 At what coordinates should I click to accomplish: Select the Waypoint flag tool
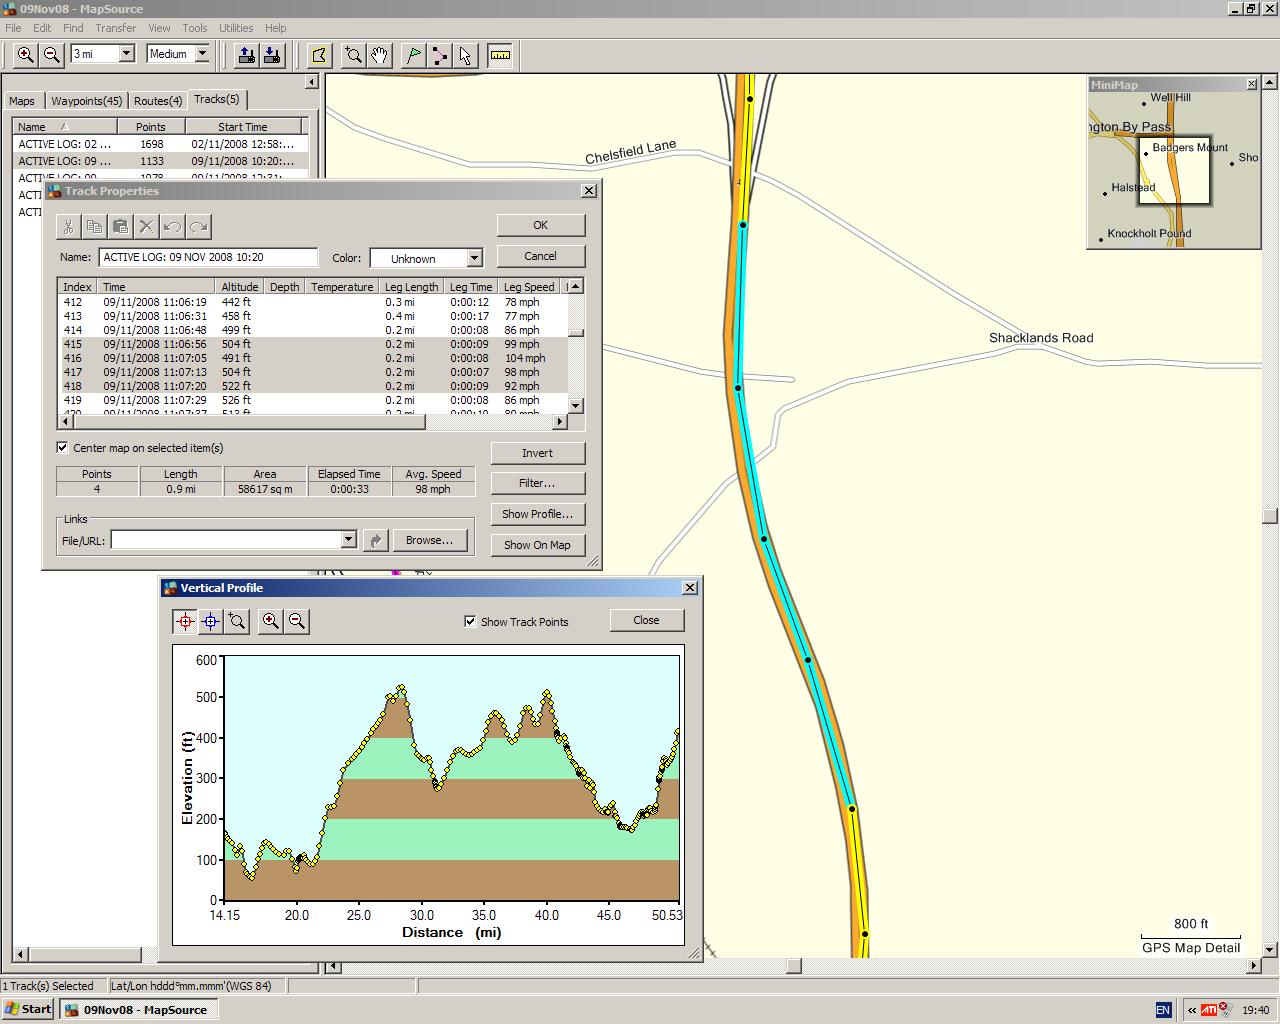click(413, 55)
